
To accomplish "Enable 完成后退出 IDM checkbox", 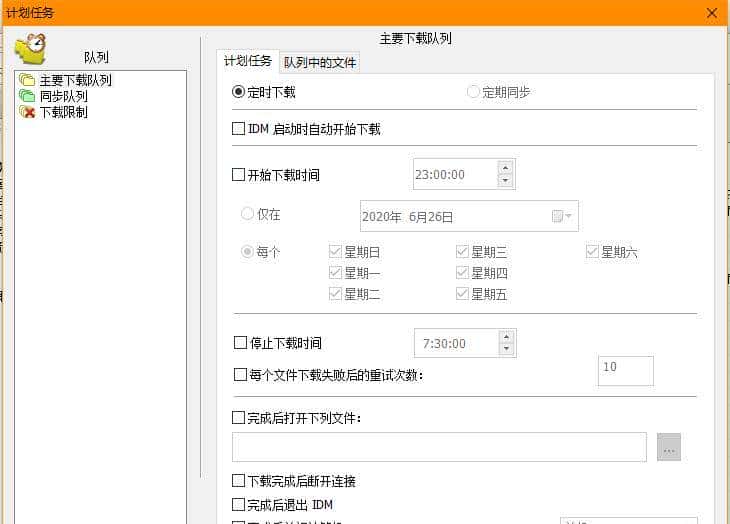I will click(238, 504).
